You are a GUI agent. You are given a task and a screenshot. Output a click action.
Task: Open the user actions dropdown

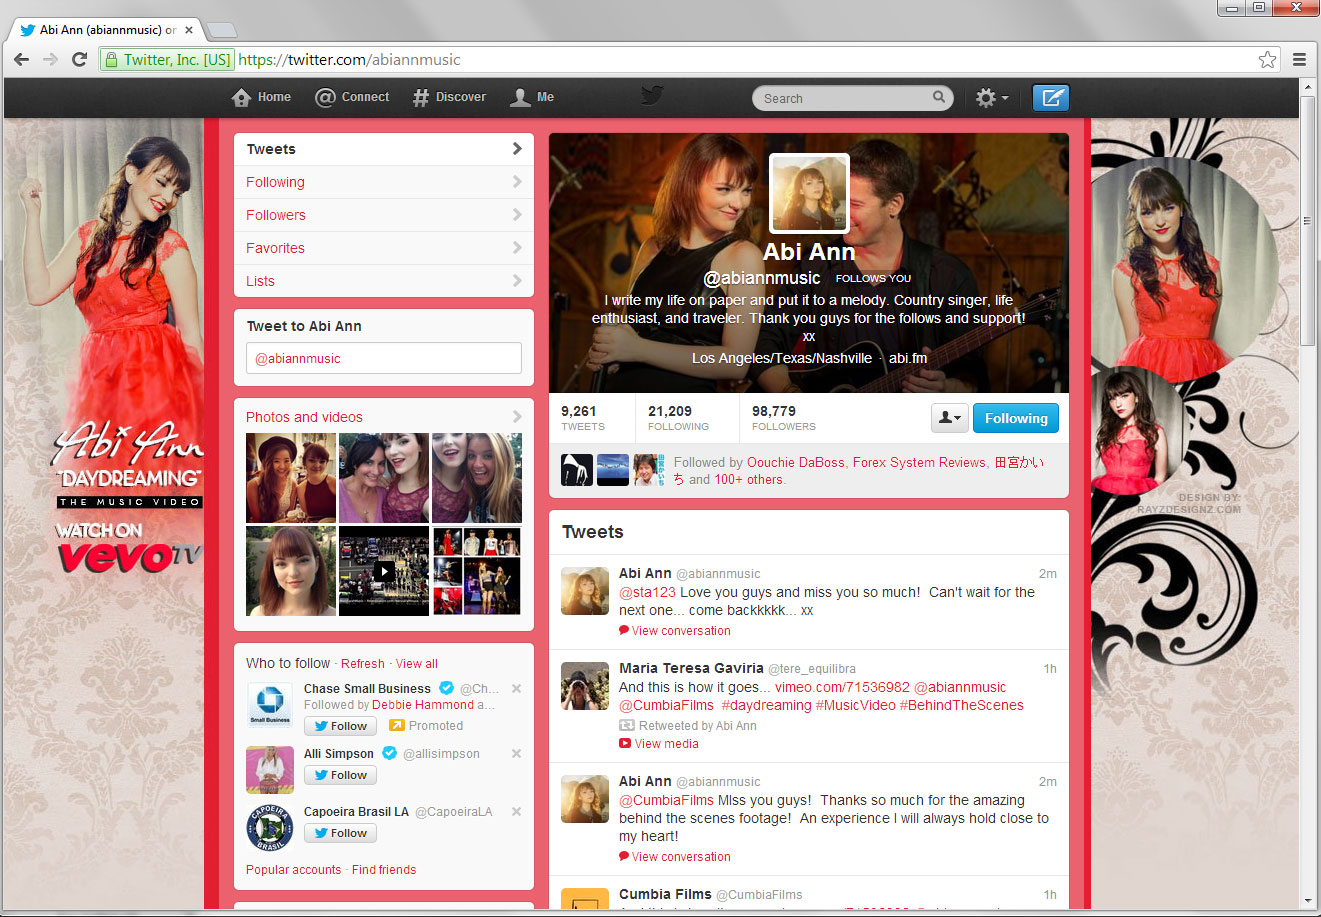click(948, 418)
